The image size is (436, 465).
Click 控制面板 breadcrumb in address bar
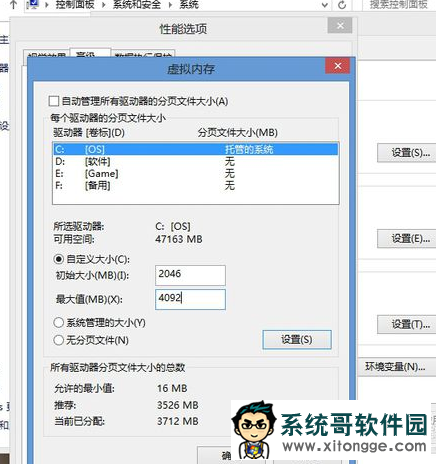(x=75, y=5)
